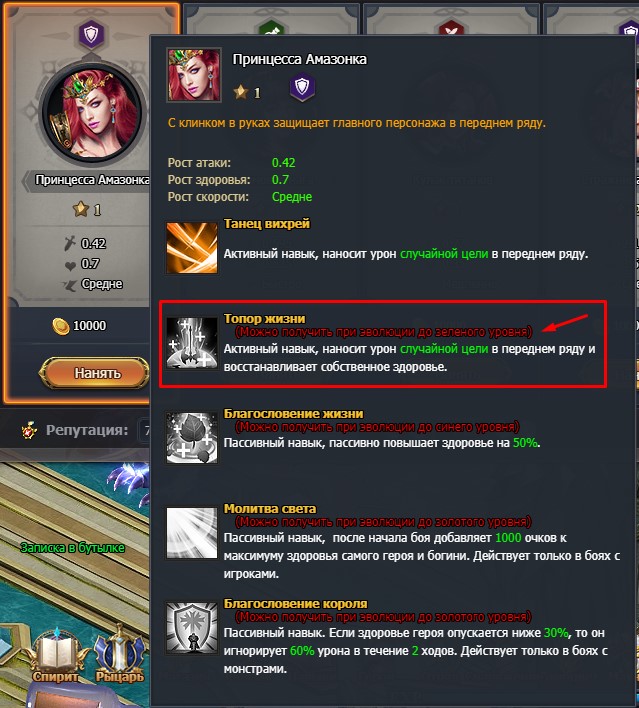Click the Топор жизни skill icon
Image resolution: width=639 pixels, height=708 pixels.
pyautogui.click(x=192, y=343)
